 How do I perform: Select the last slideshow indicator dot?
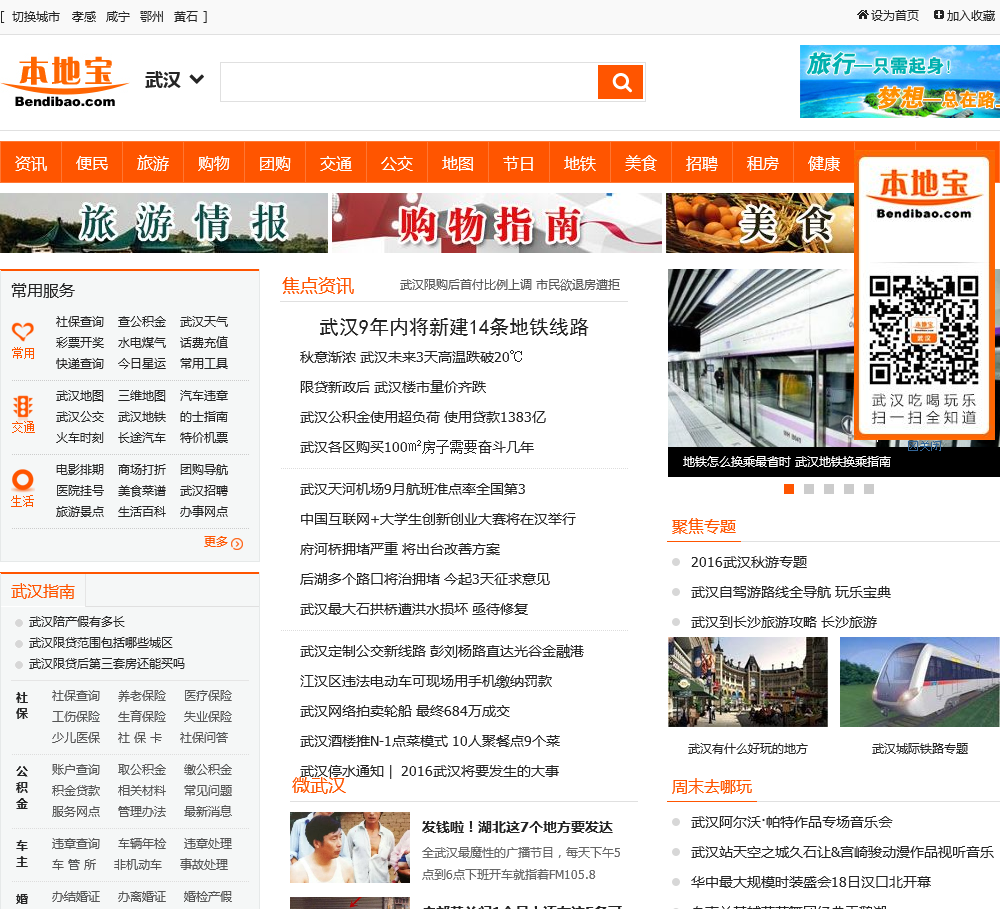869,489
